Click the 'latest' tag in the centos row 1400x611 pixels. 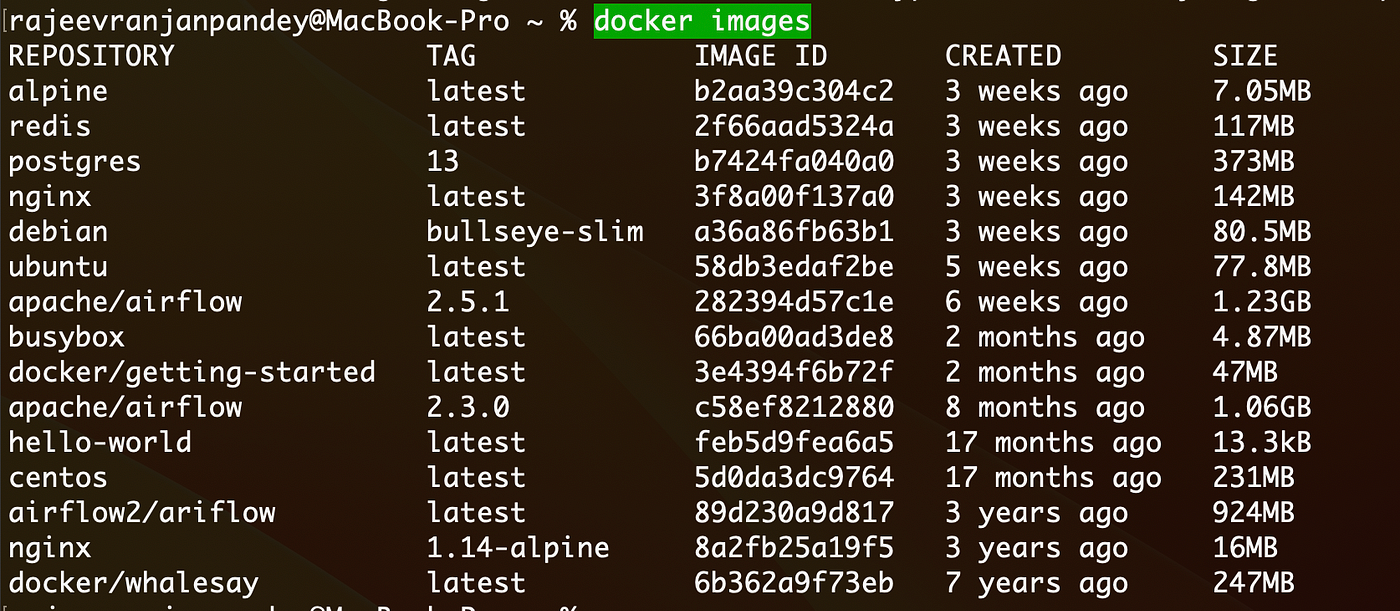476,478
